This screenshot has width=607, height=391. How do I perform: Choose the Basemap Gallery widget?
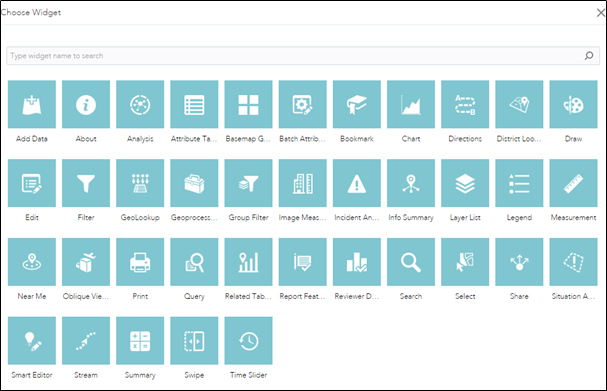coord(249,104)
